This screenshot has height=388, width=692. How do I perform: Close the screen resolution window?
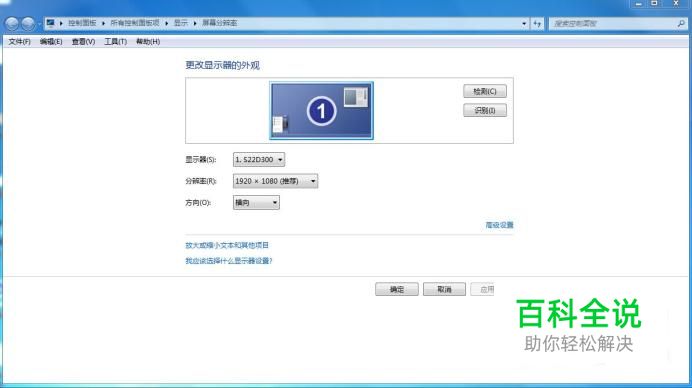(676, 4)
